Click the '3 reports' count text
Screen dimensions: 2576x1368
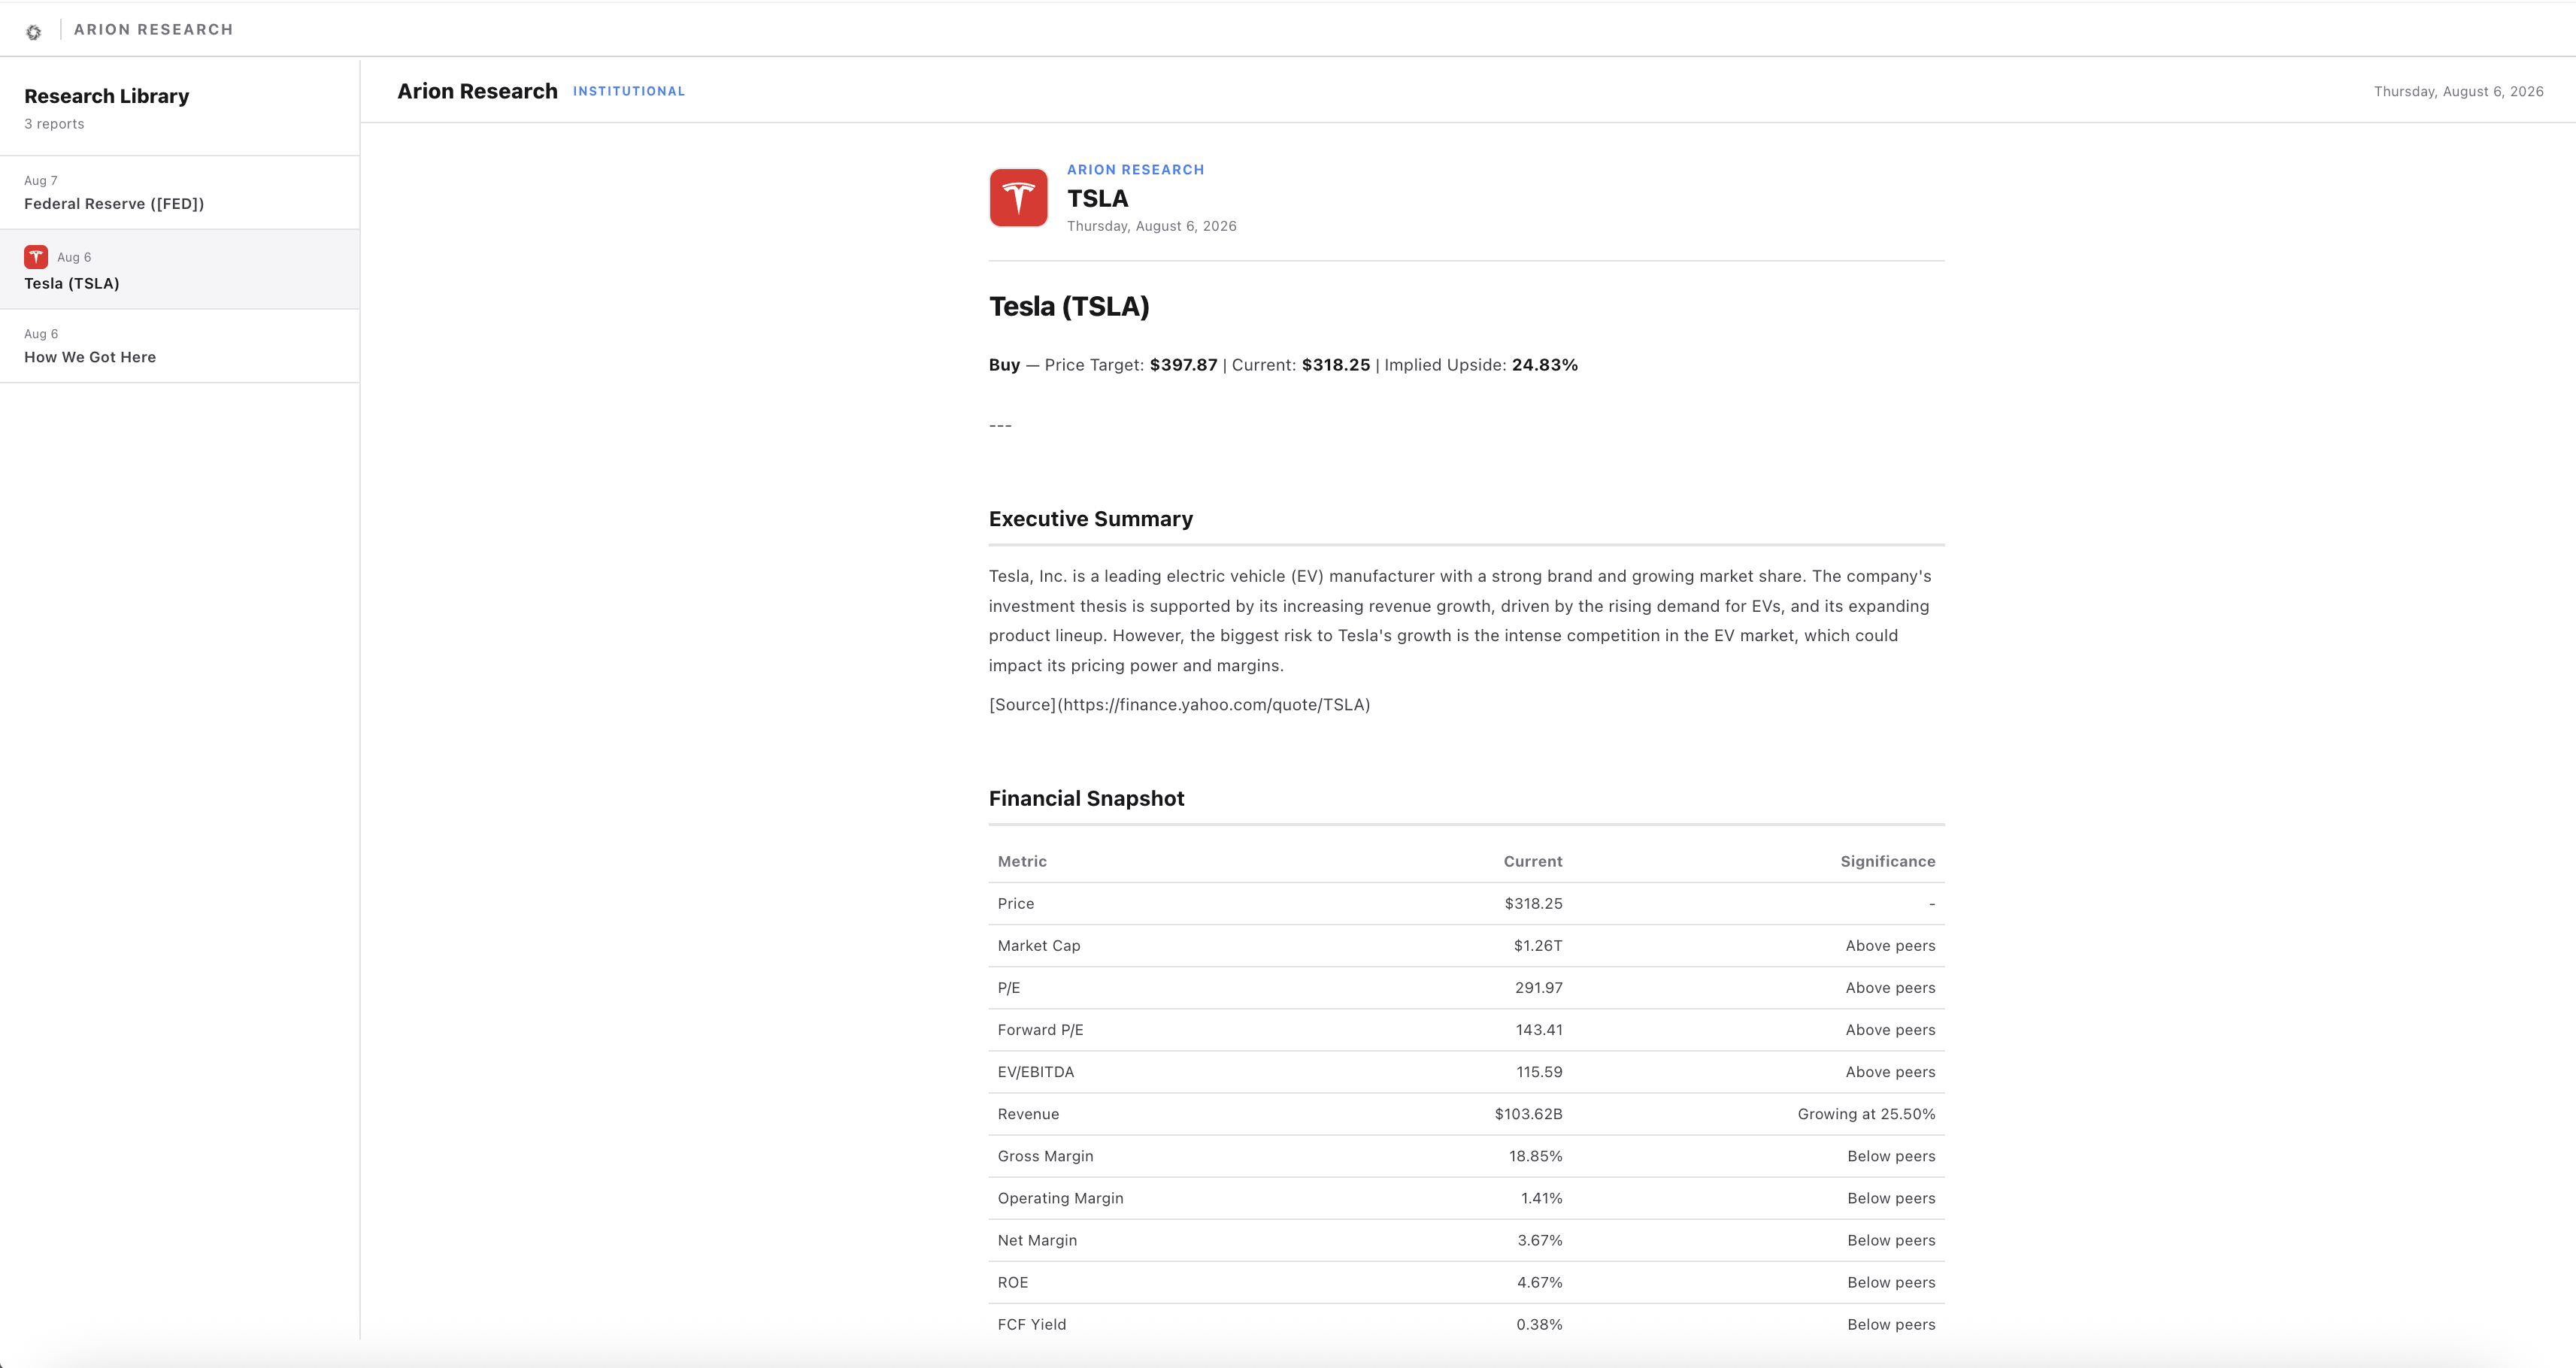pyautogui.click(x=54, y=124)
